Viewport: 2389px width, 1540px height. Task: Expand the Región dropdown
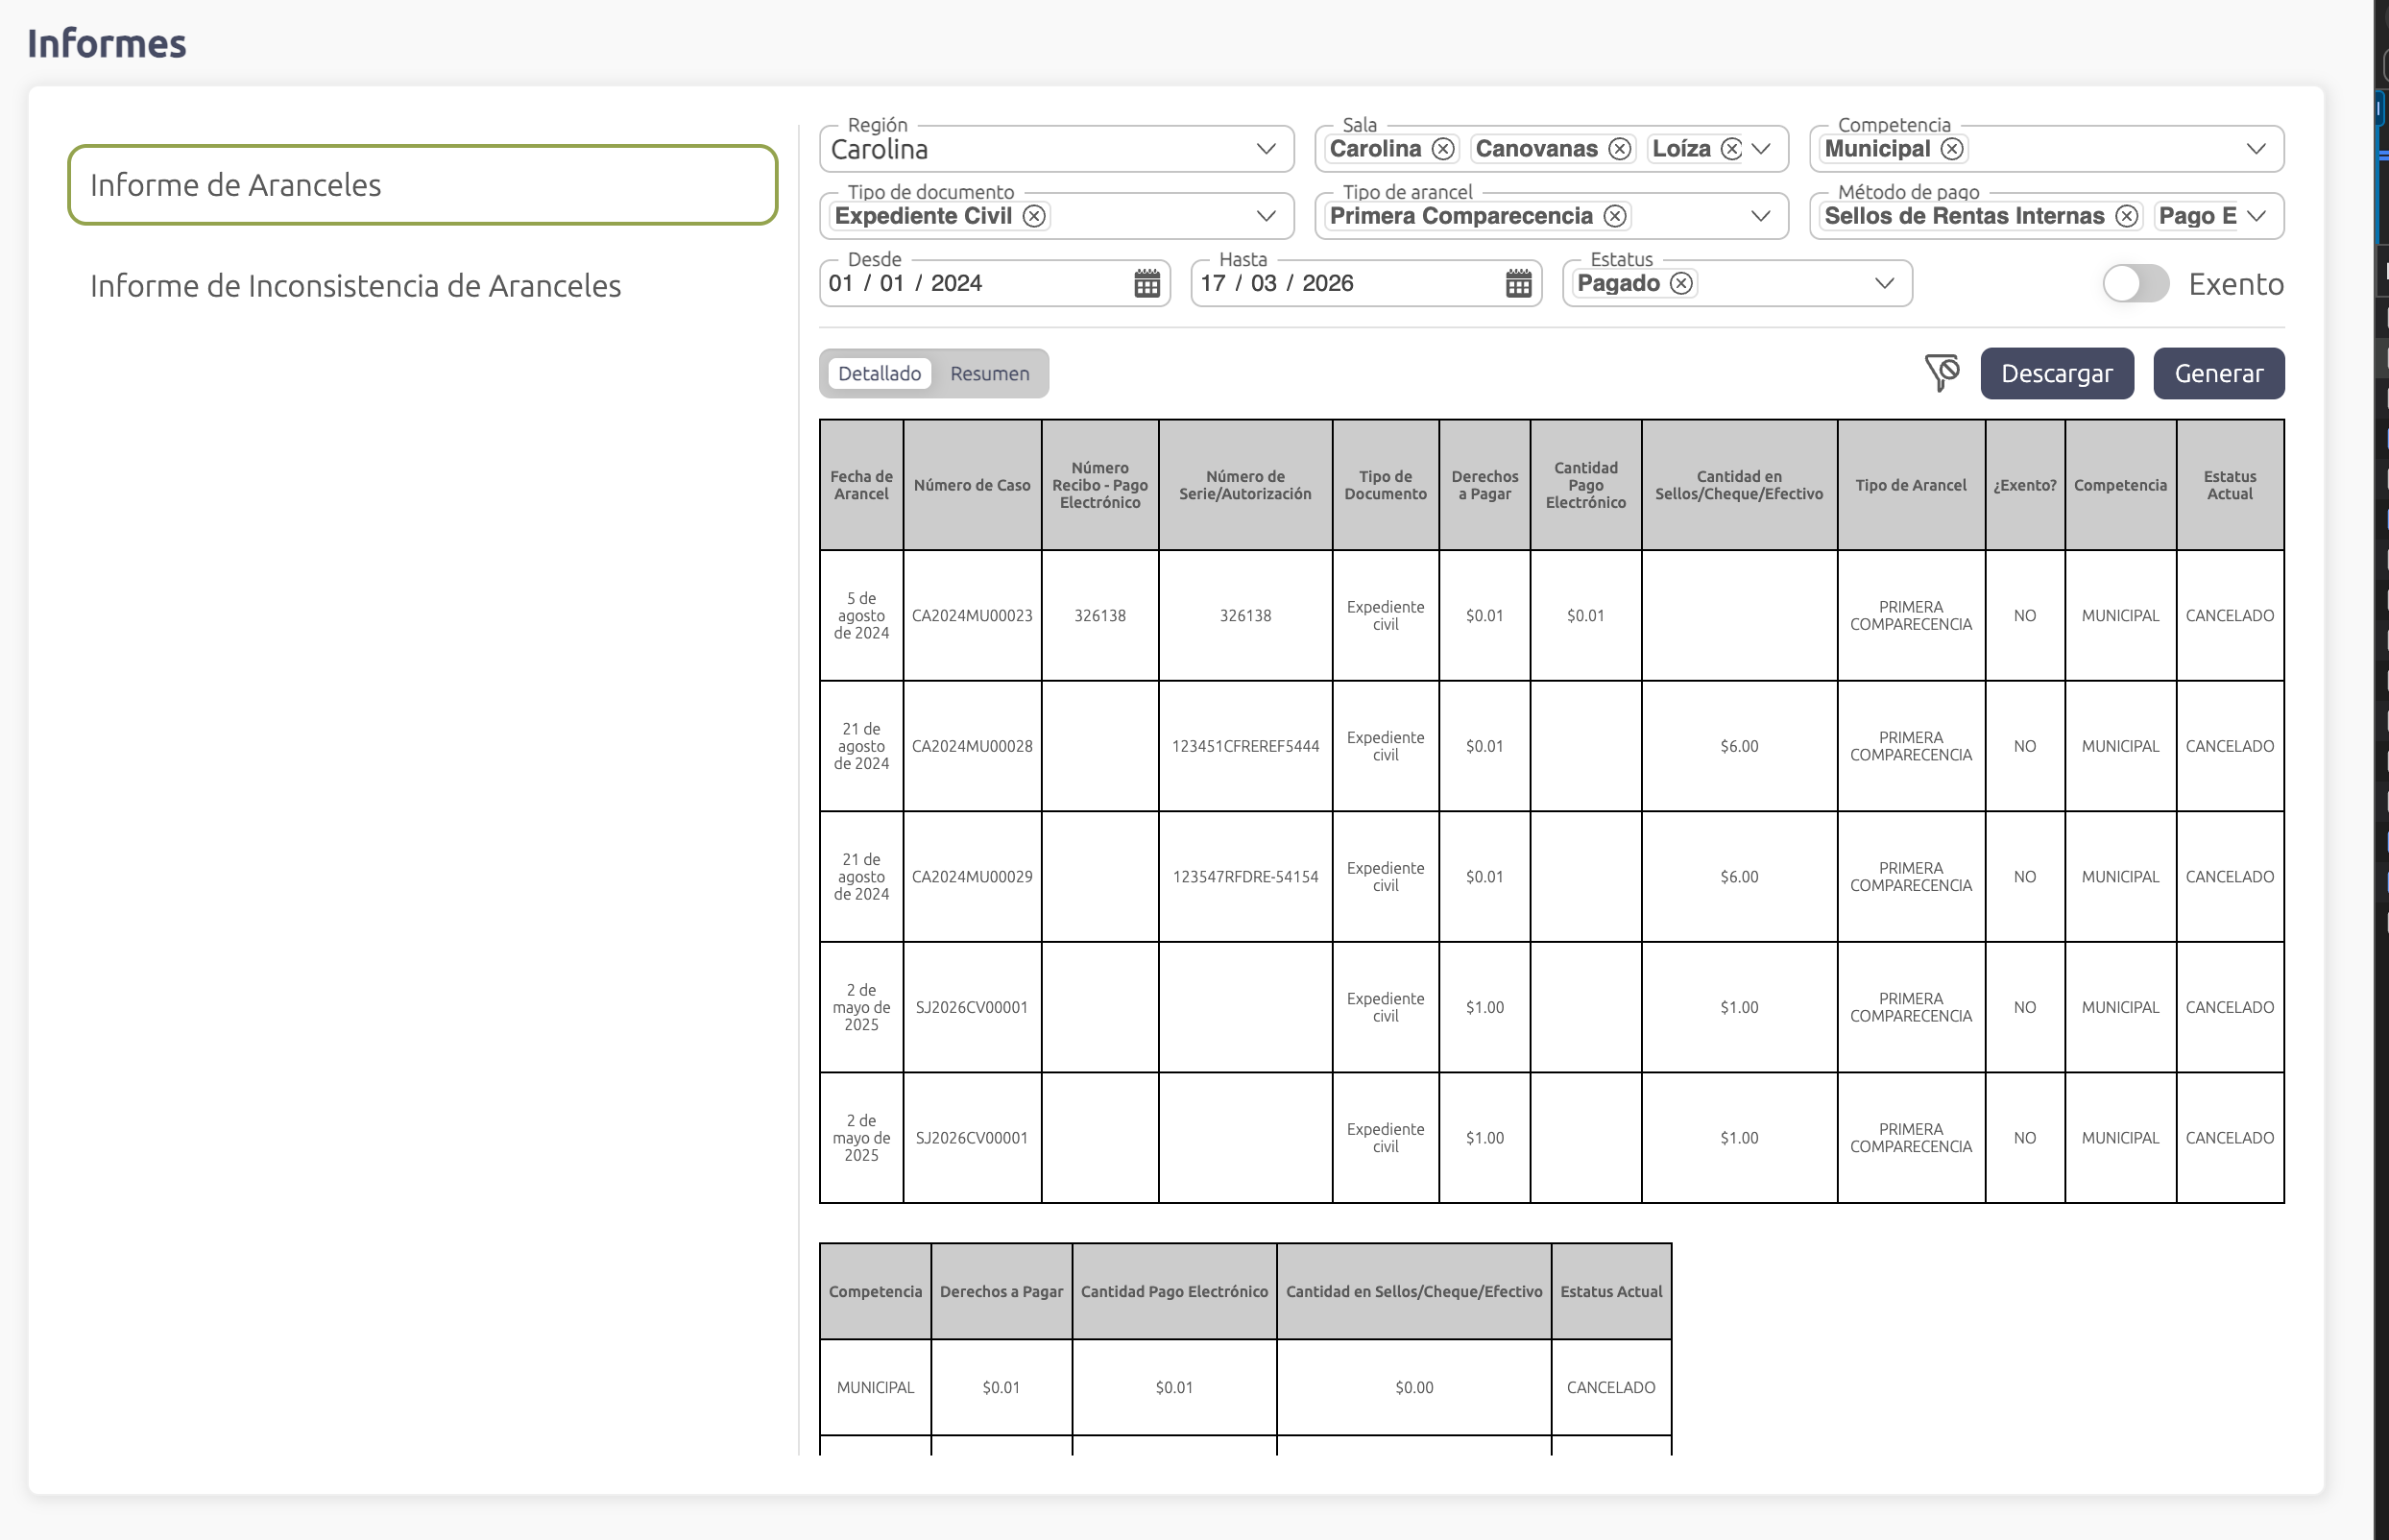(1265, 149)
